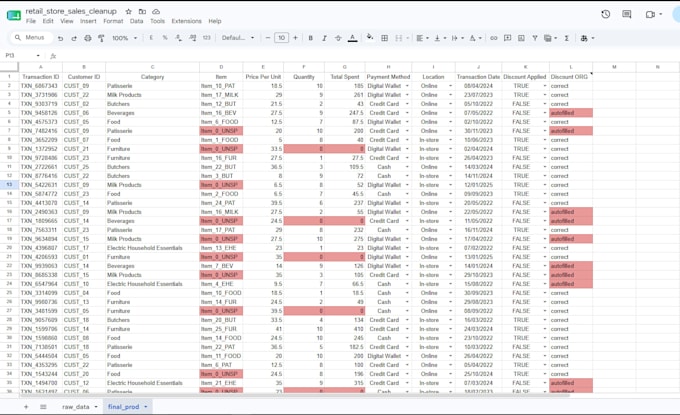The width and height of the screenshot is (680, 415).
Task: Click the Transaction Date header cell
Action: [x=478, y=77]
